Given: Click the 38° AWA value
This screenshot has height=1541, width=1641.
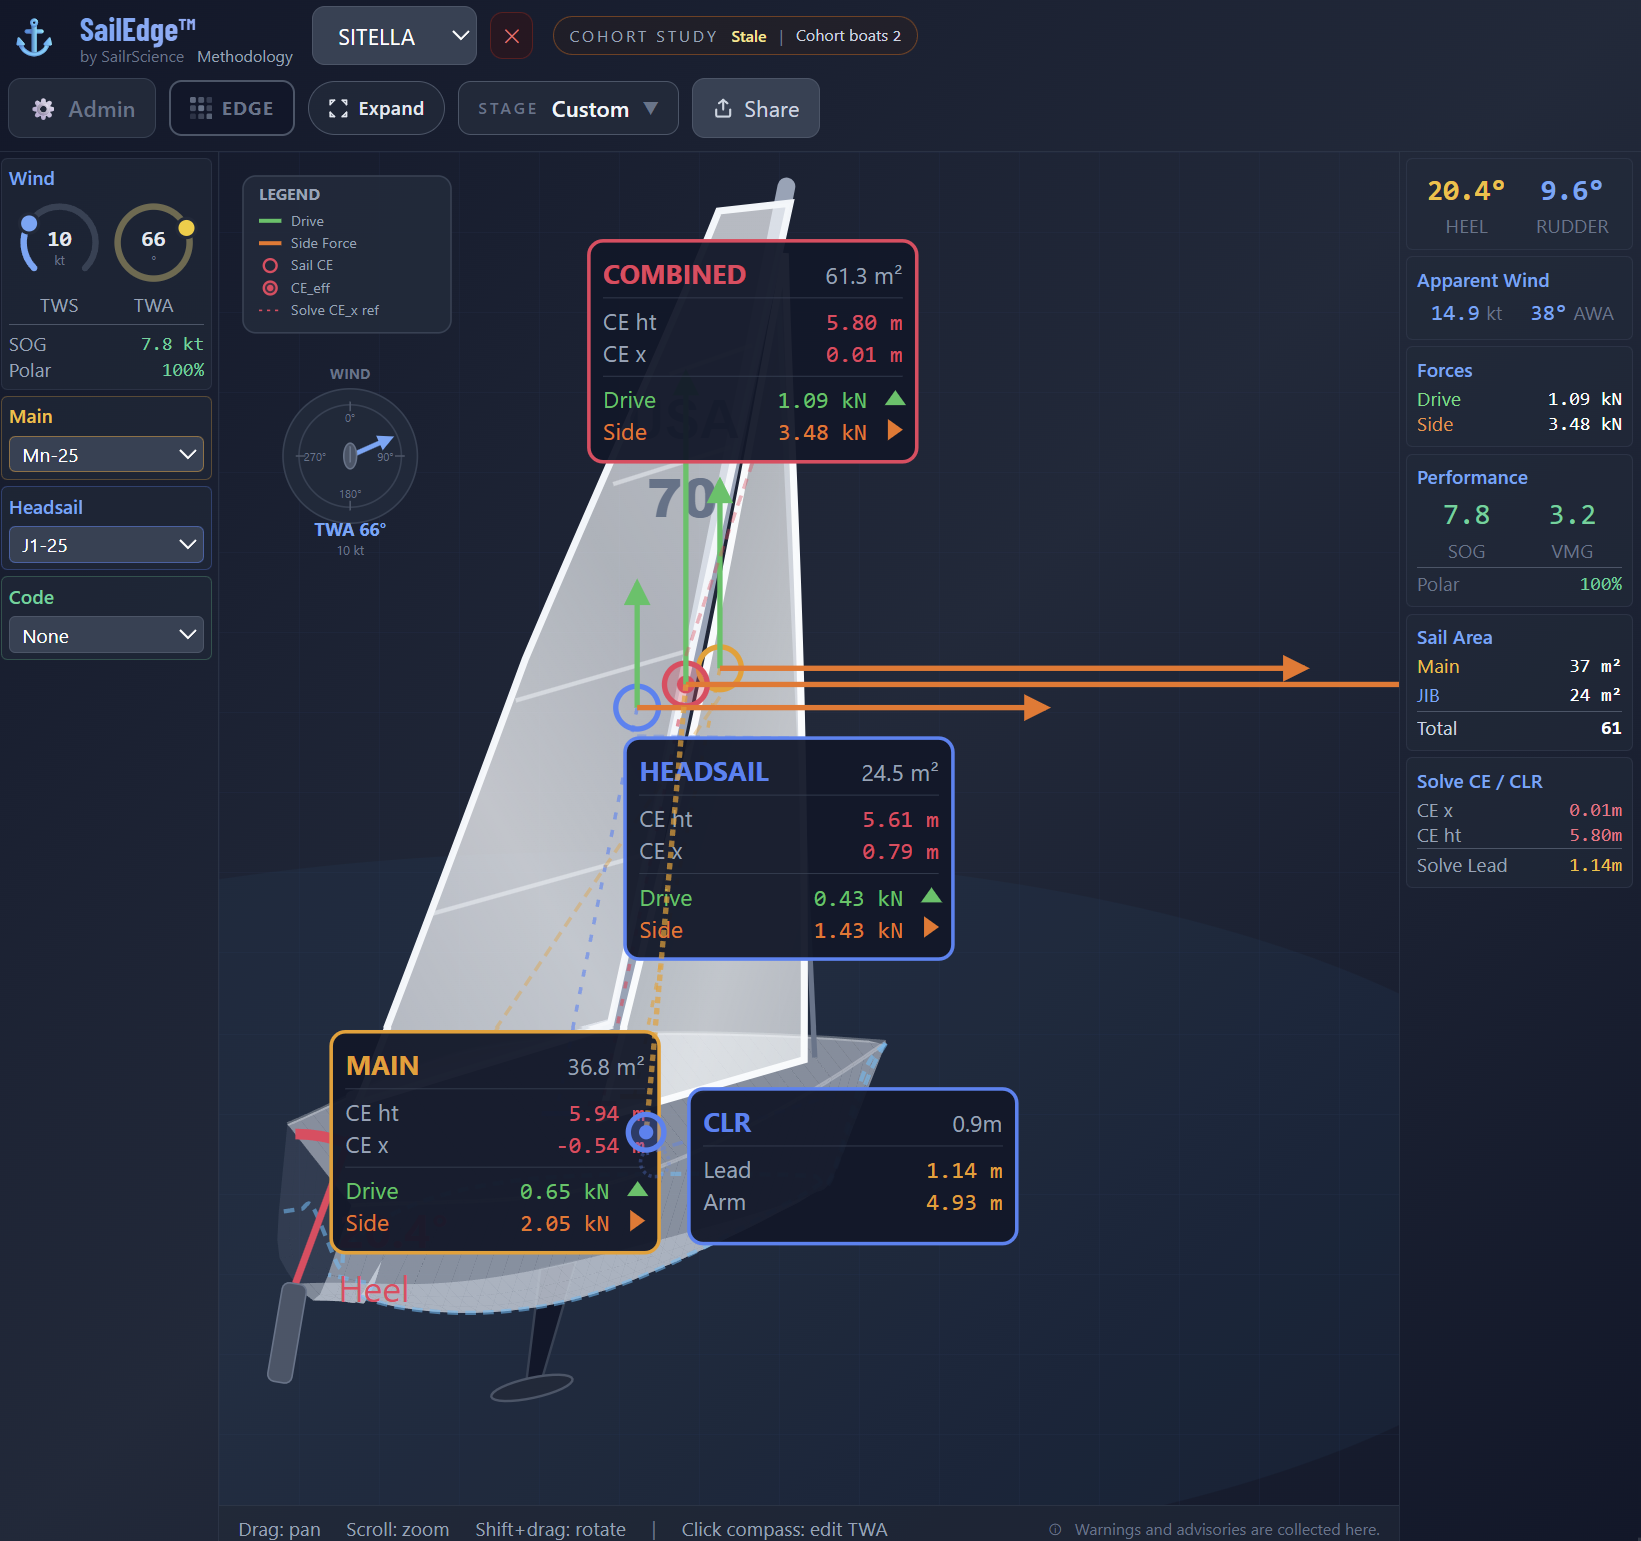Looking at the screenshot, I should pos(1572,313).
